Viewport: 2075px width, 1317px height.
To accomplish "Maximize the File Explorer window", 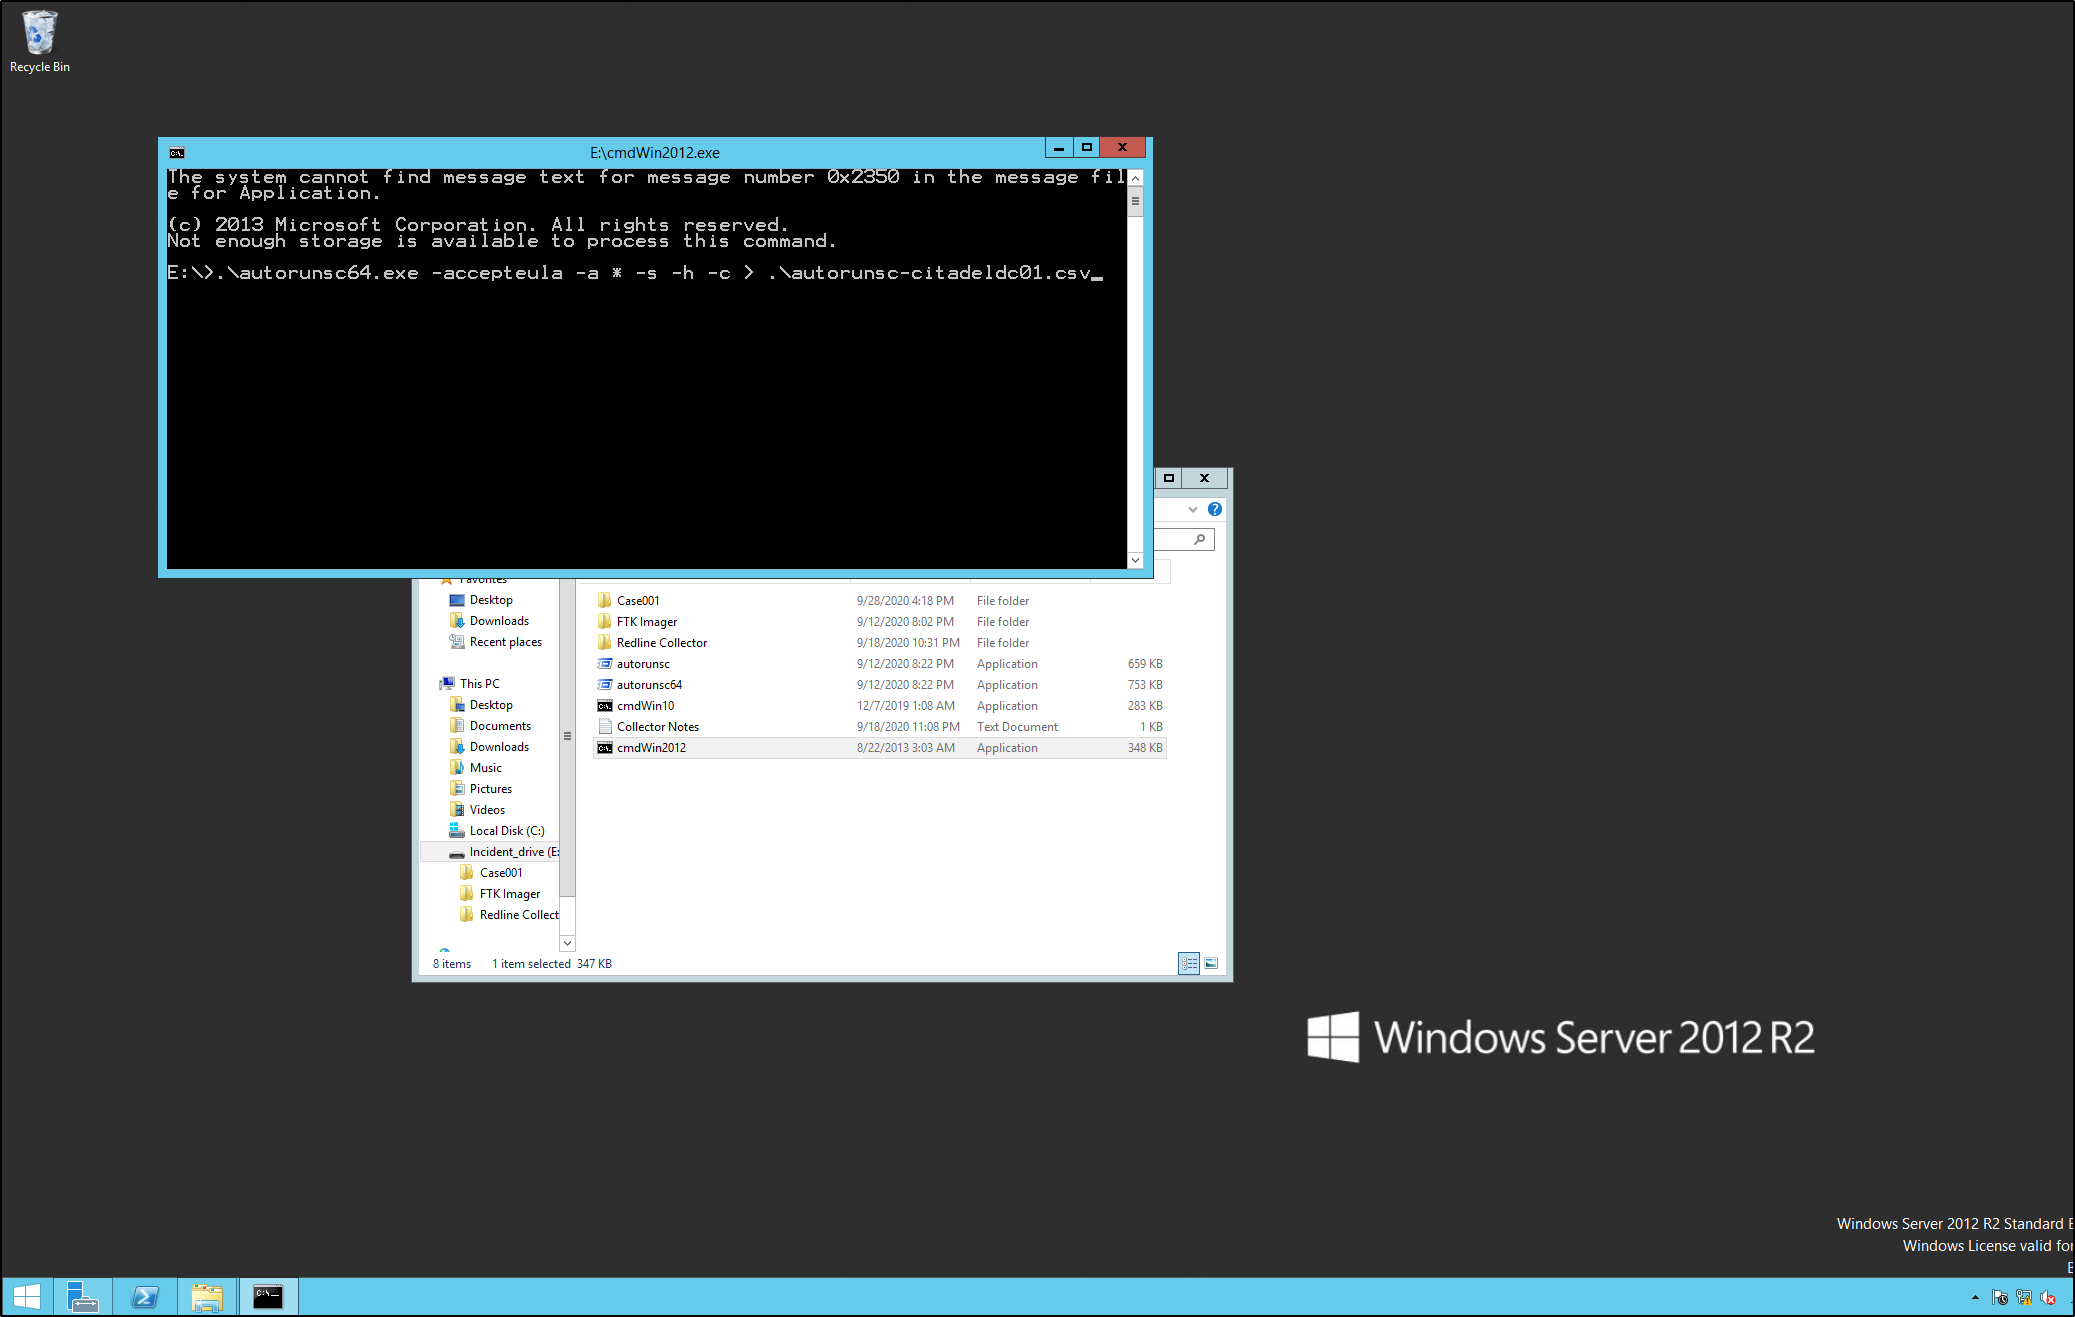I will [1168, 478].
